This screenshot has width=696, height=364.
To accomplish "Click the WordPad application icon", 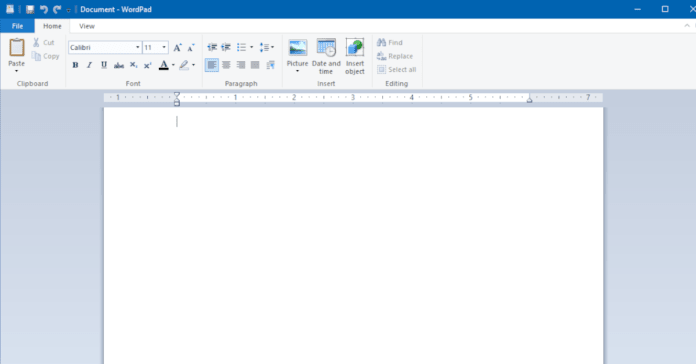I will pyautogui.click(x=10, y=9).
